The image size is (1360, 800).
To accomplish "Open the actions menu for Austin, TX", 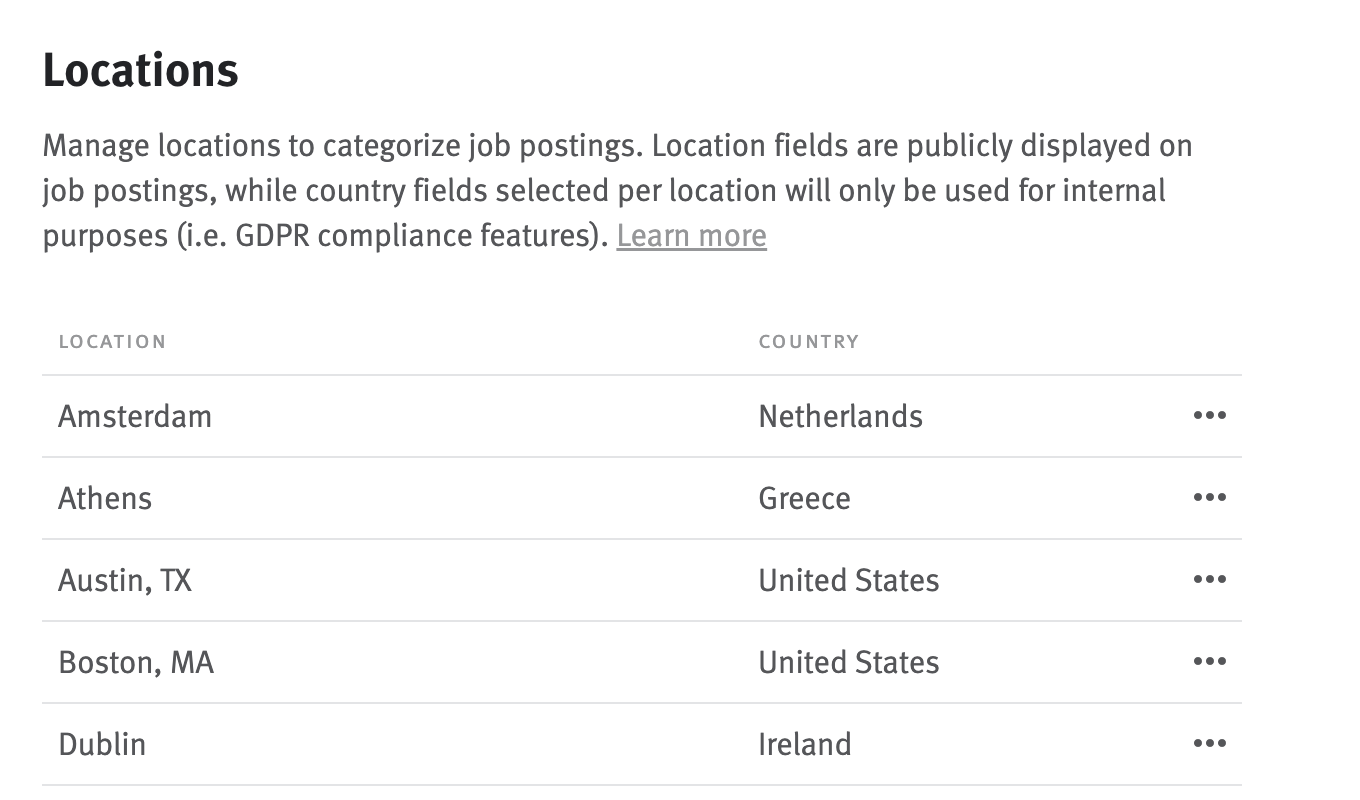I will click(1211, 580).
